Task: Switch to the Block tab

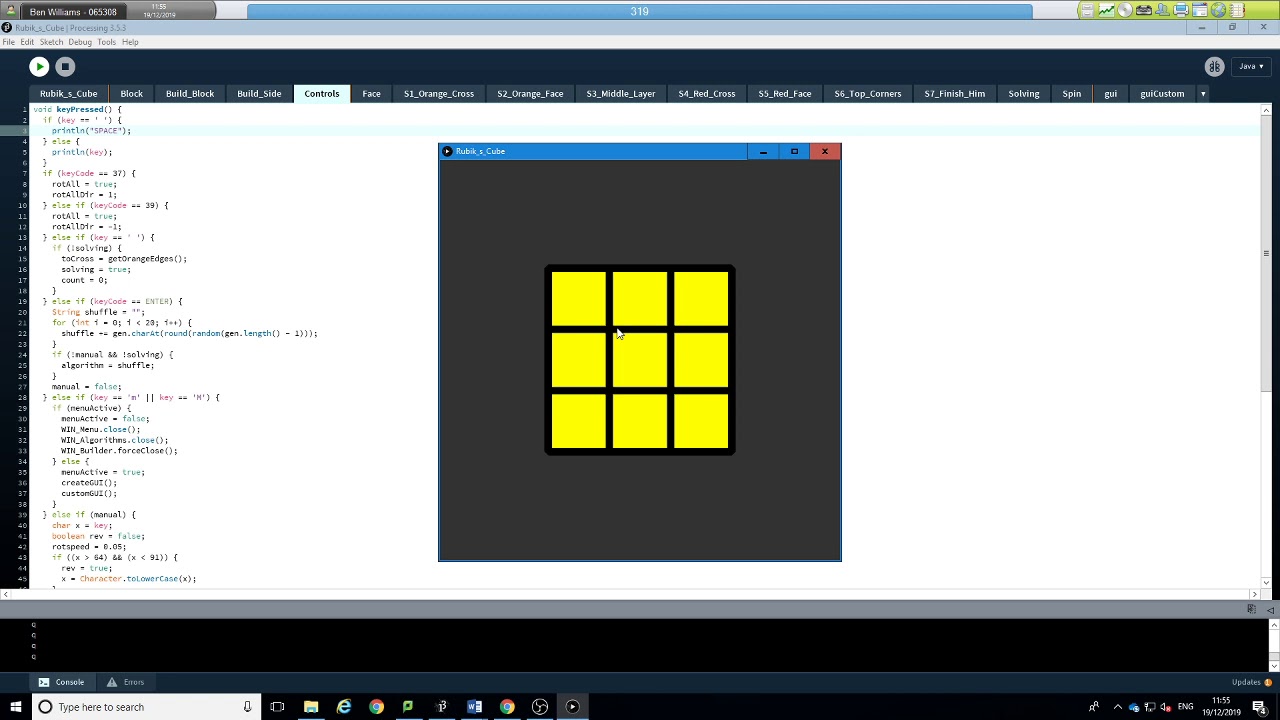Action: [x=131, y=94]
